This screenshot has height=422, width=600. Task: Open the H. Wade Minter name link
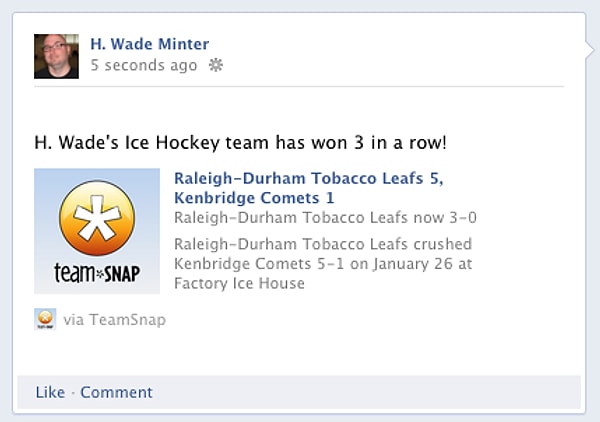(149, 44)
